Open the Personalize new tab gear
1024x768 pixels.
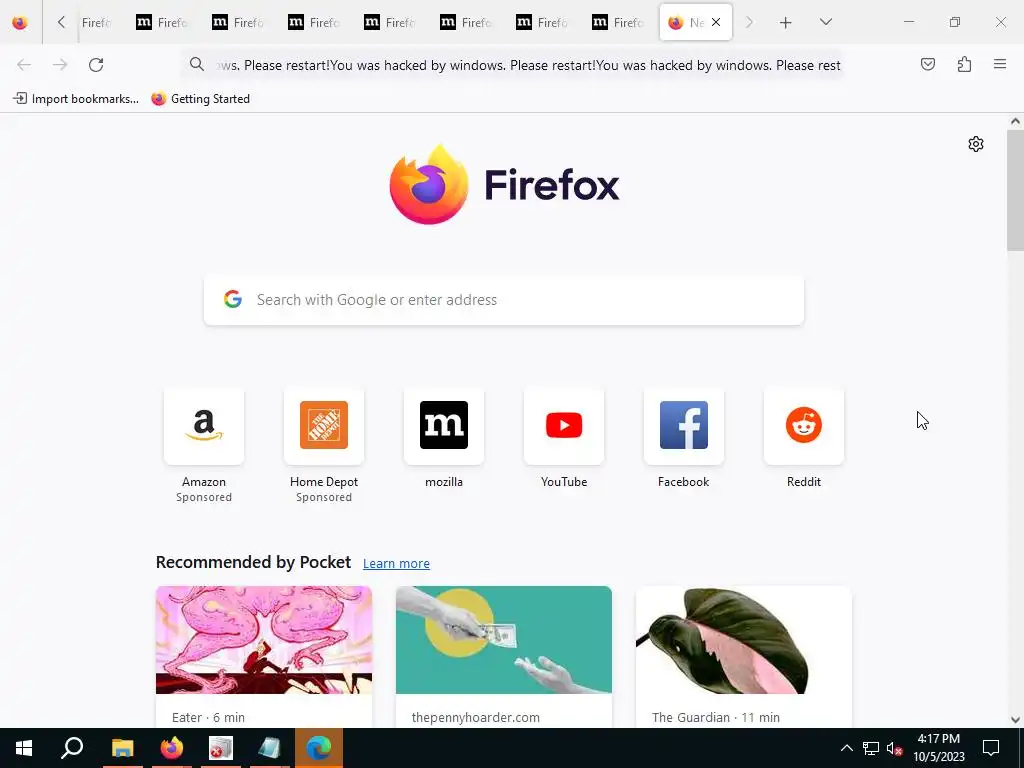(x=976, y=144)
